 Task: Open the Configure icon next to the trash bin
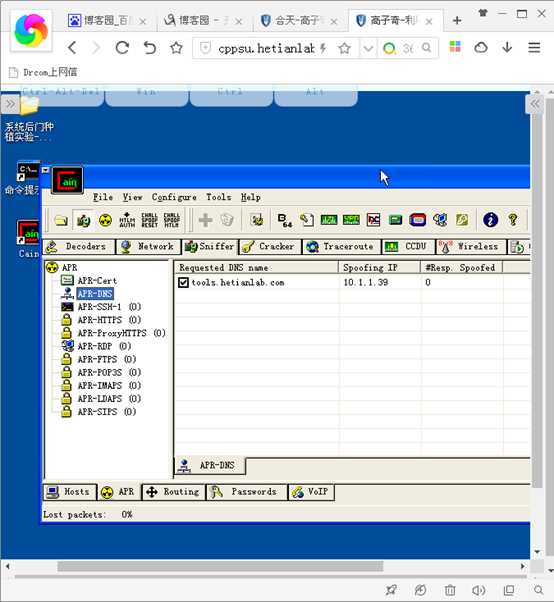(x=257, y=220)
